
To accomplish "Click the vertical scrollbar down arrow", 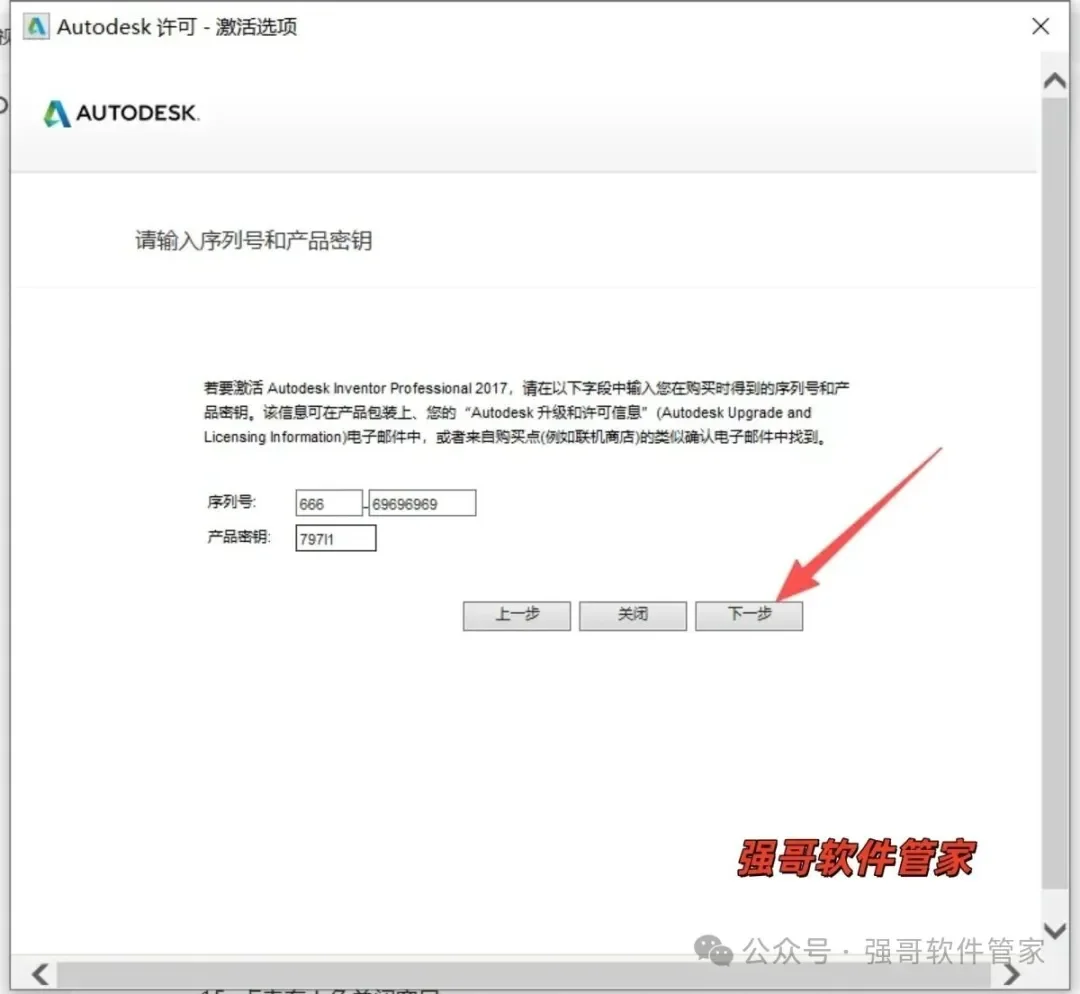I will [1055, 931].
